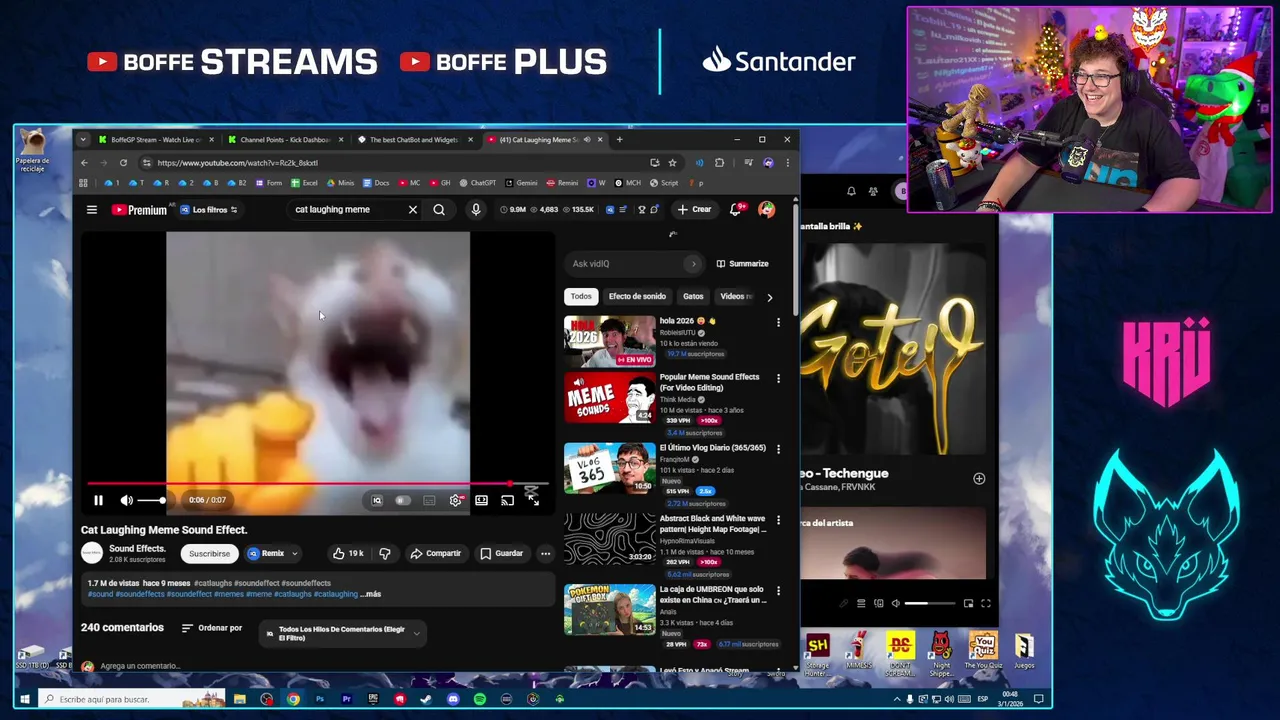Click the search magnifier button
The image size is (1280, 720).
pos(439,210)
